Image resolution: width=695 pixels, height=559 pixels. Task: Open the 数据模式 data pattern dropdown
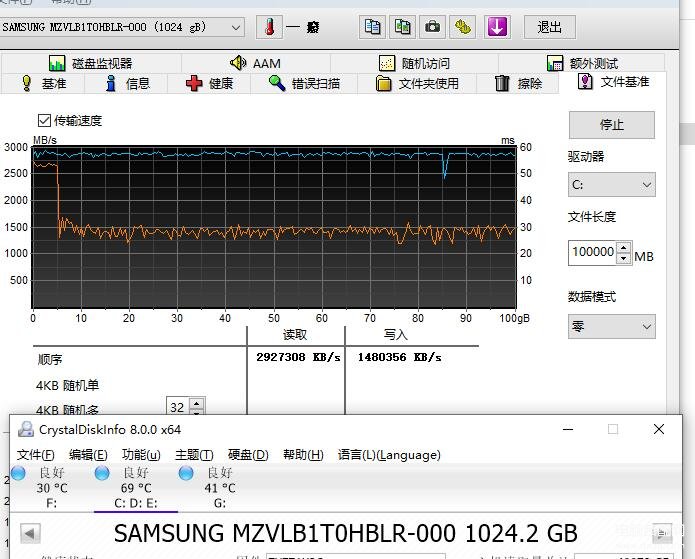coord(612,327)
